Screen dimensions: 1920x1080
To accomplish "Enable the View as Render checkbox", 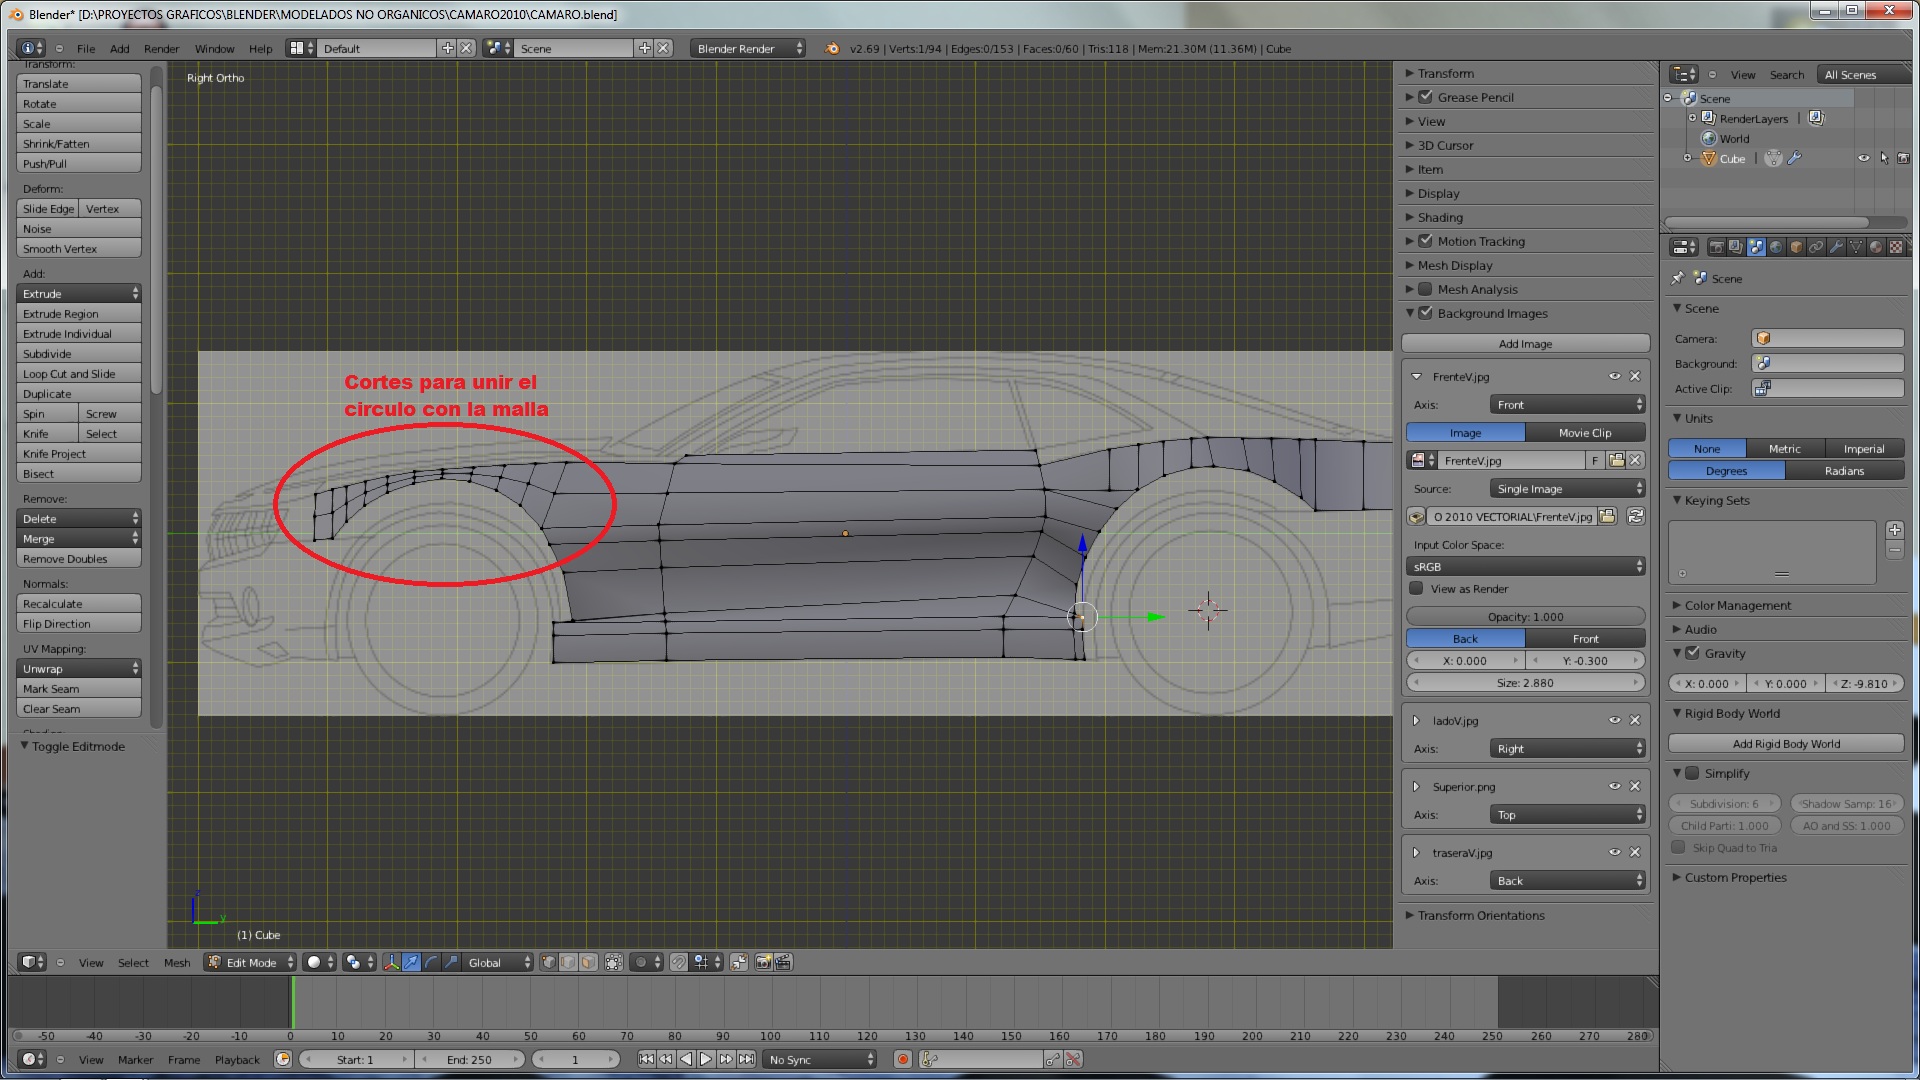I will point(1416,589).
